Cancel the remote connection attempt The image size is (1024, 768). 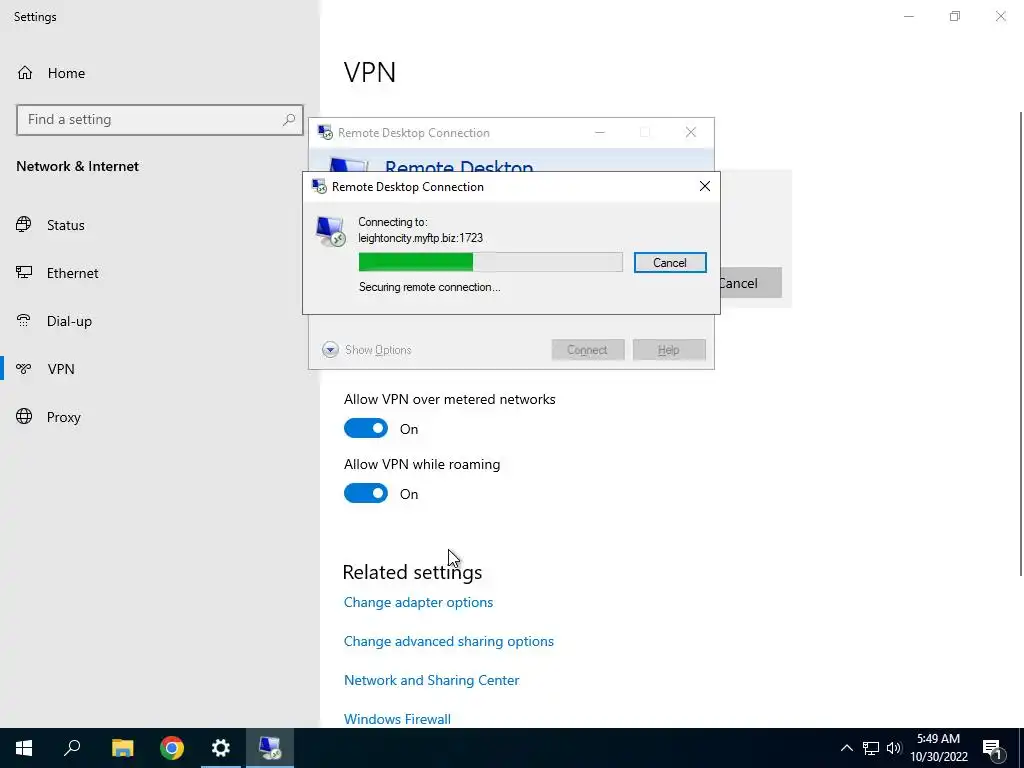pyautogui.click(x=670, y=263)
